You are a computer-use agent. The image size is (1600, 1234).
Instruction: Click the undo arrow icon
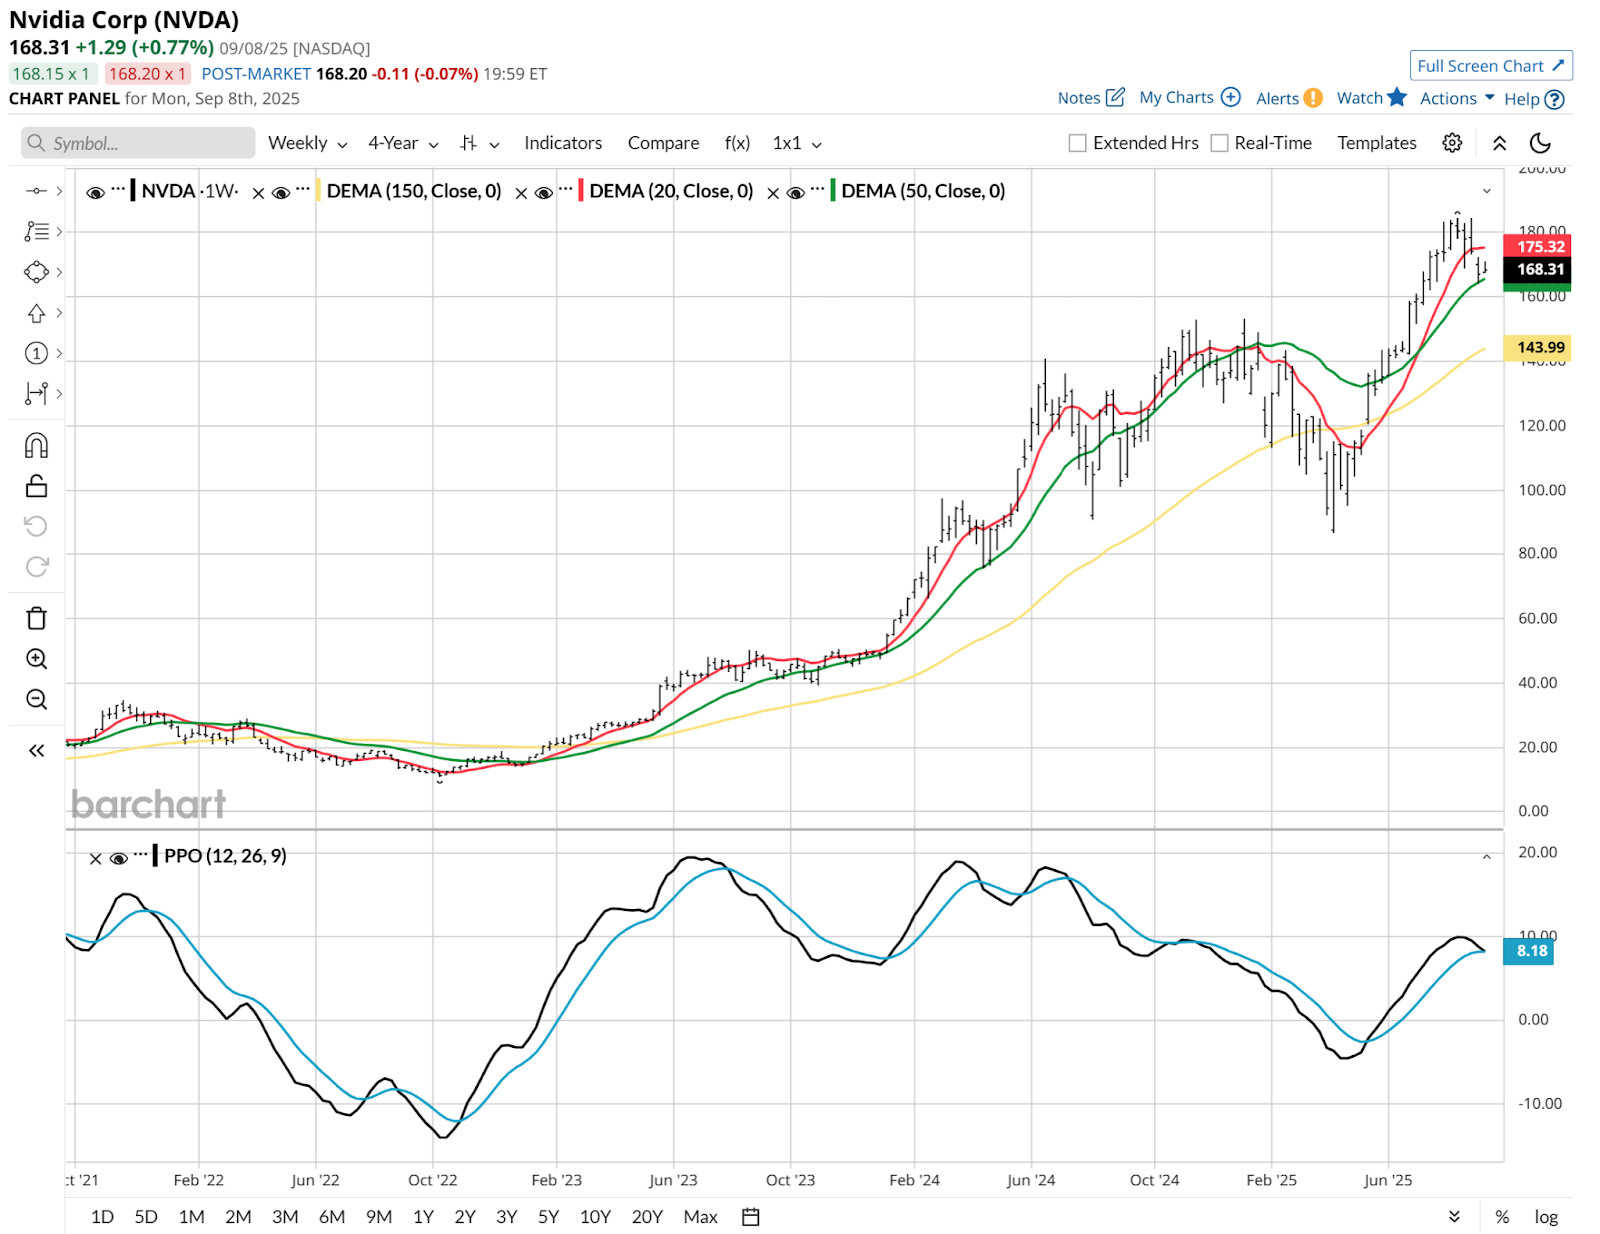[36, 526]
